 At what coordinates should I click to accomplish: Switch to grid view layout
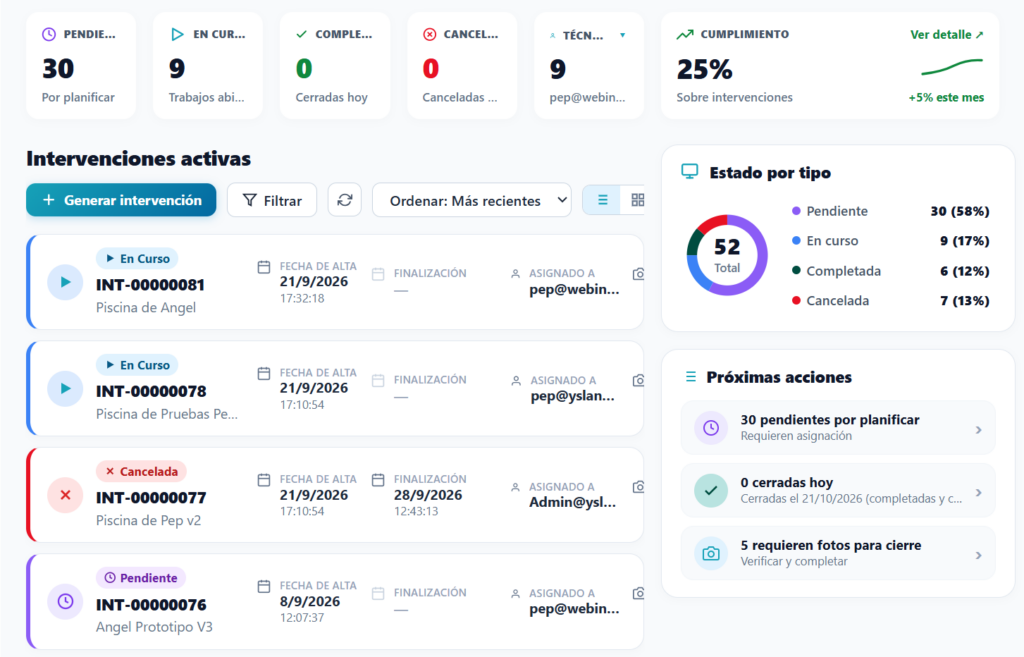point(637,200)
